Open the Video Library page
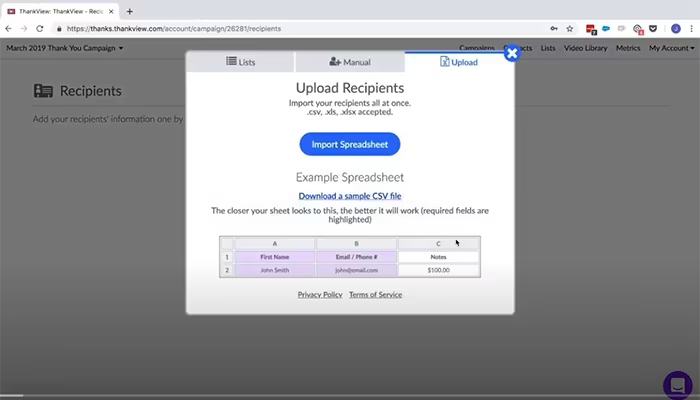The image size is (700, 400). [x=585, y=48]
